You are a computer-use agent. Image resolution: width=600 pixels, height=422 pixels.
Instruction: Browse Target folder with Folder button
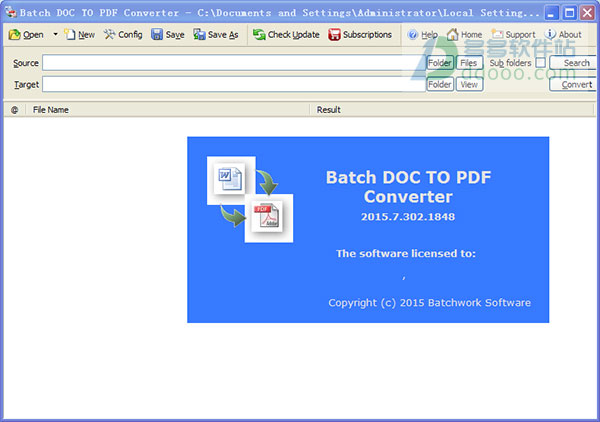click(x=440, y=84)
